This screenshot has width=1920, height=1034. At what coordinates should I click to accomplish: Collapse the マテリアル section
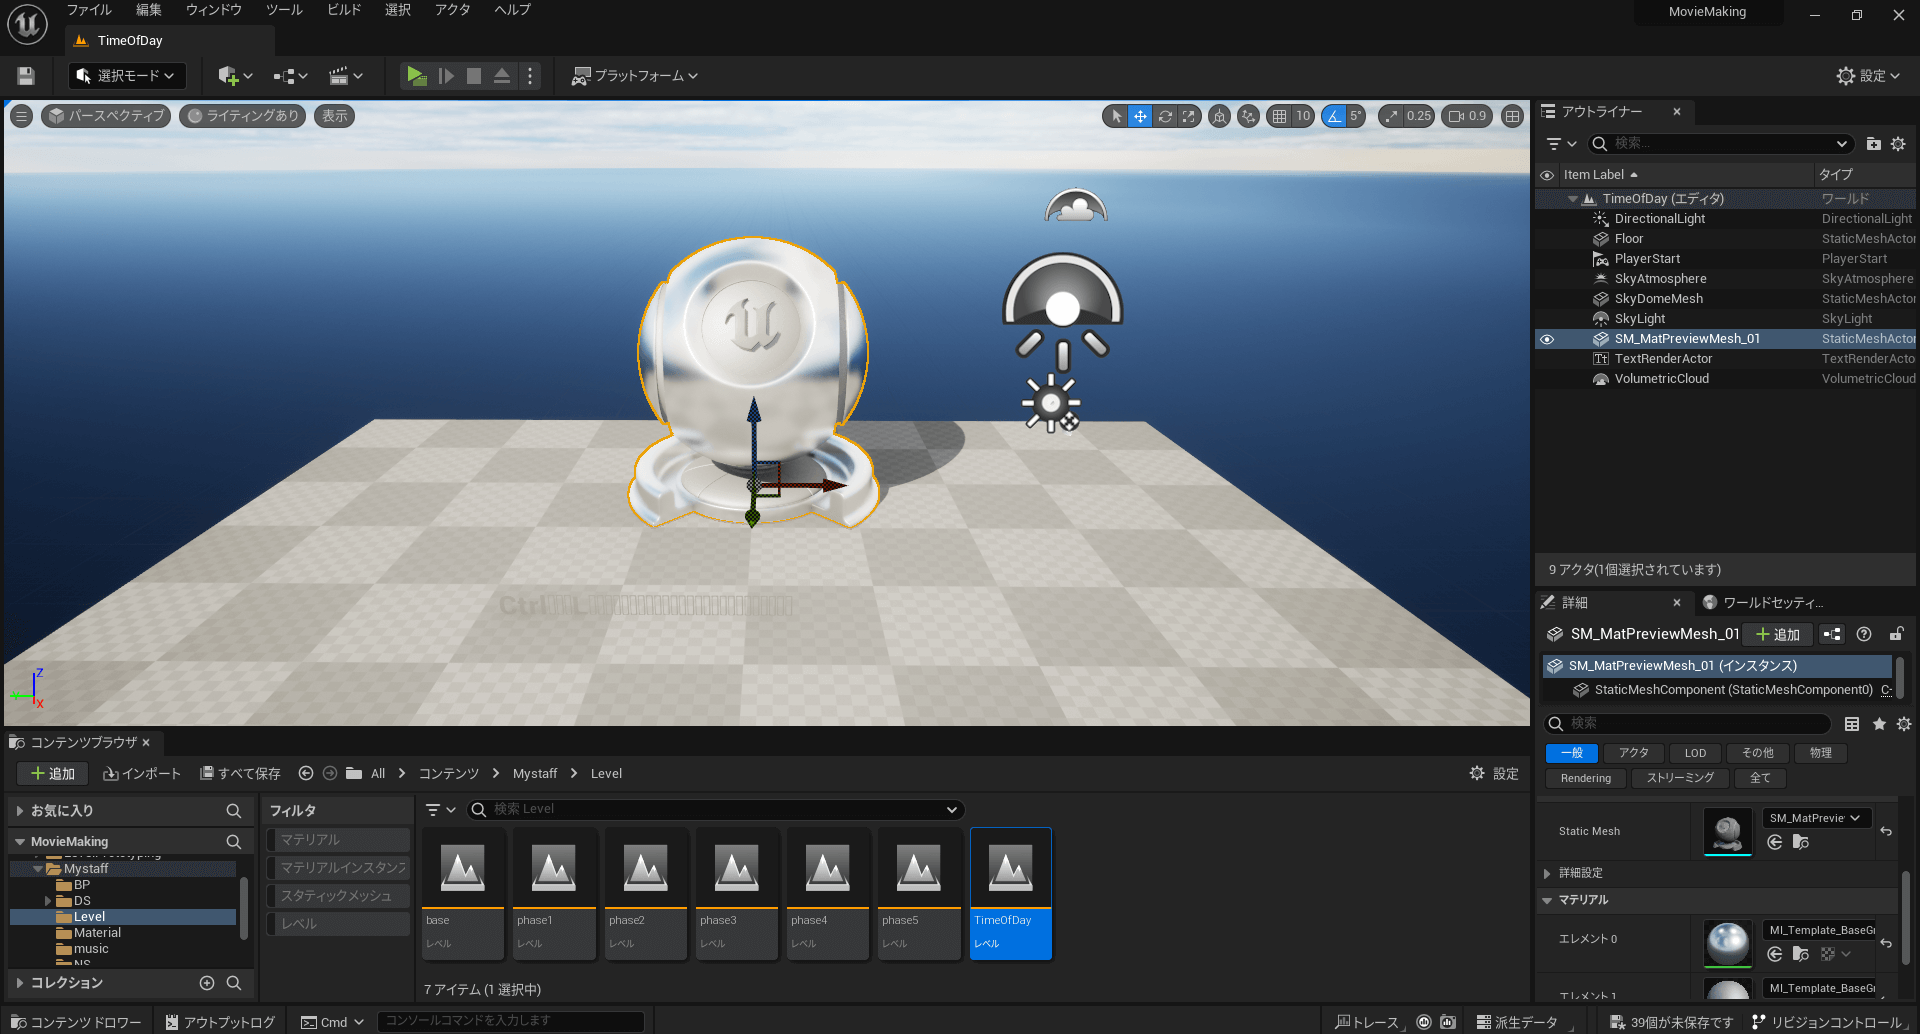pos(1547,900)
